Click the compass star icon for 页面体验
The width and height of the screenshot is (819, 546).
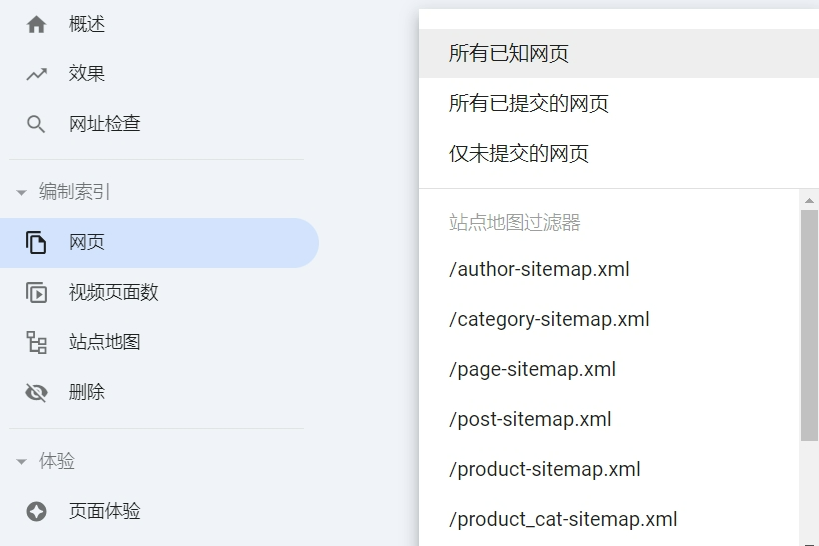point(37,512)
